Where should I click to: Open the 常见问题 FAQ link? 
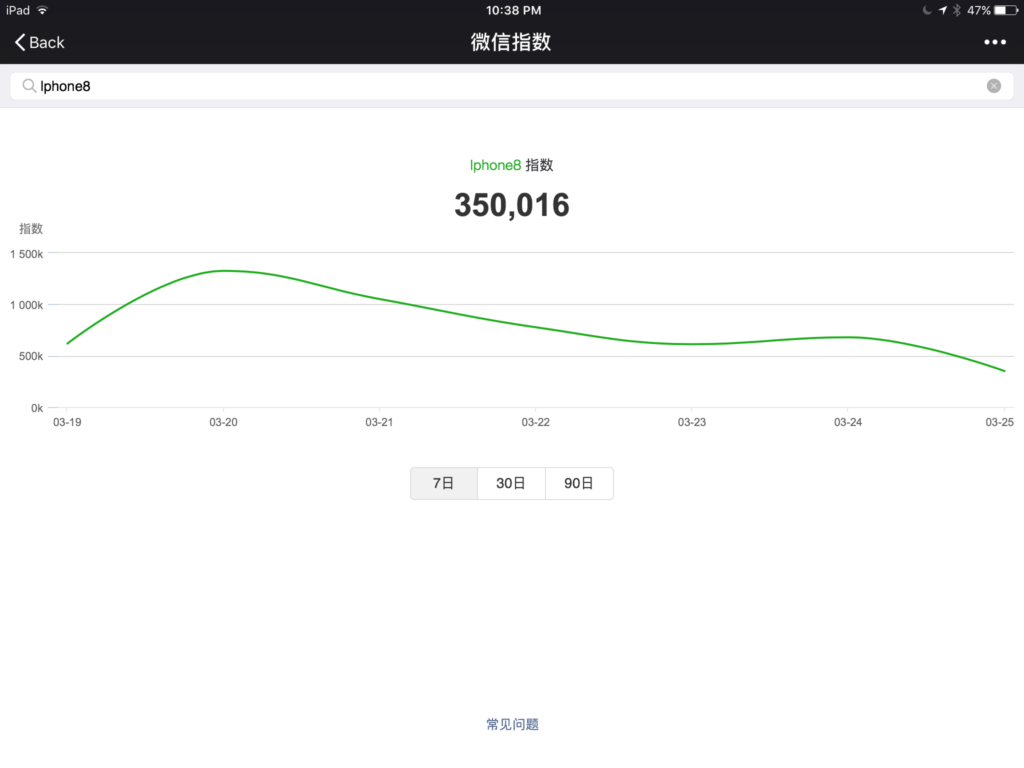click(512, 724)
